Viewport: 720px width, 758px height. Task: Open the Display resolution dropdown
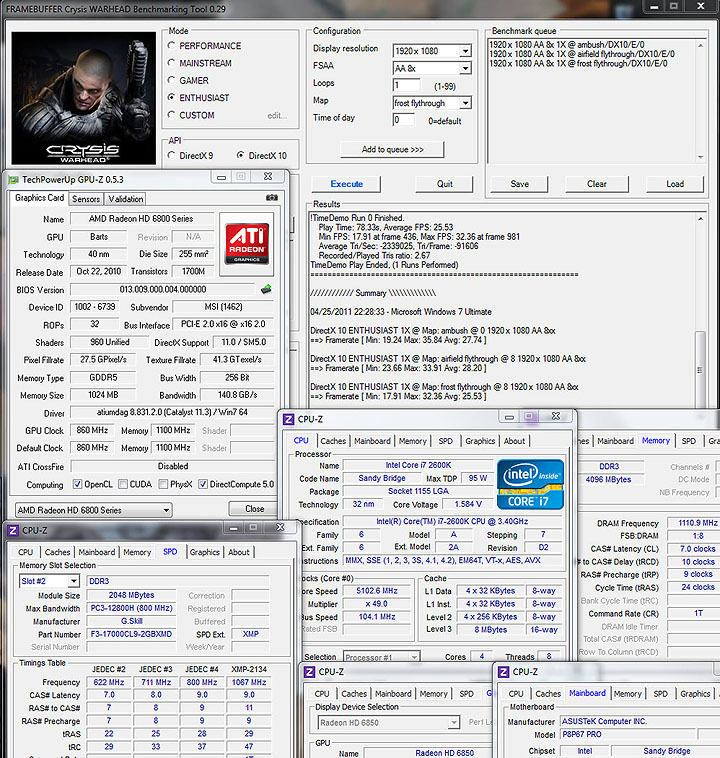click(x=465, y=51)
